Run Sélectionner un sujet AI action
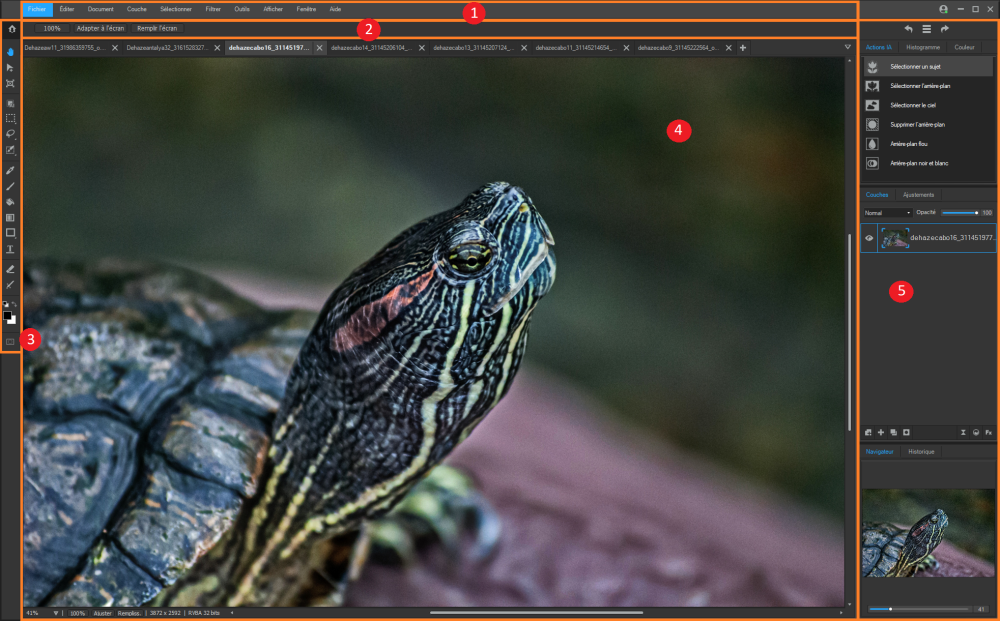This screenshot has height=621, width=1000. tap(928, 66)
